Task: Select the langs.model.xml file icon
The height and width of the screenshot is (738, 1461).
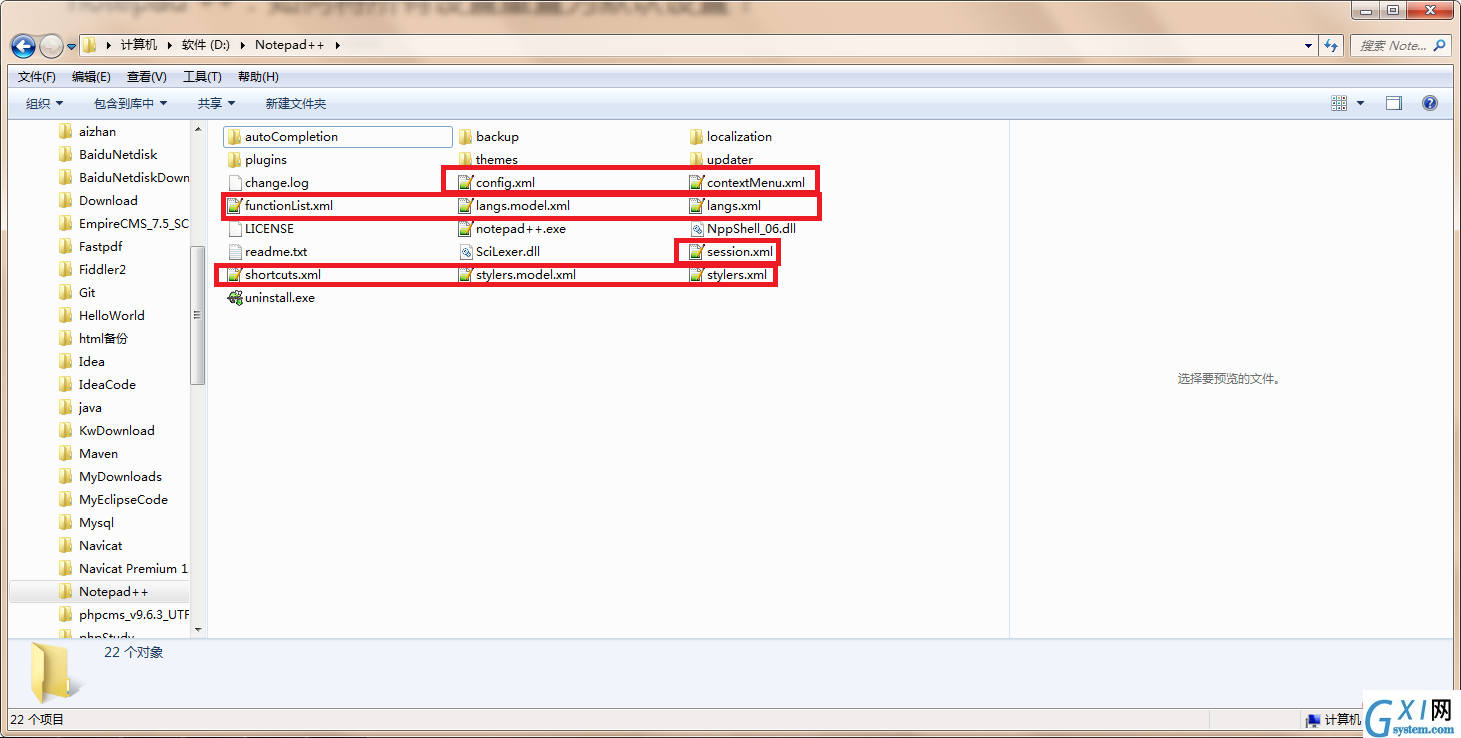Action: [465, 206]
